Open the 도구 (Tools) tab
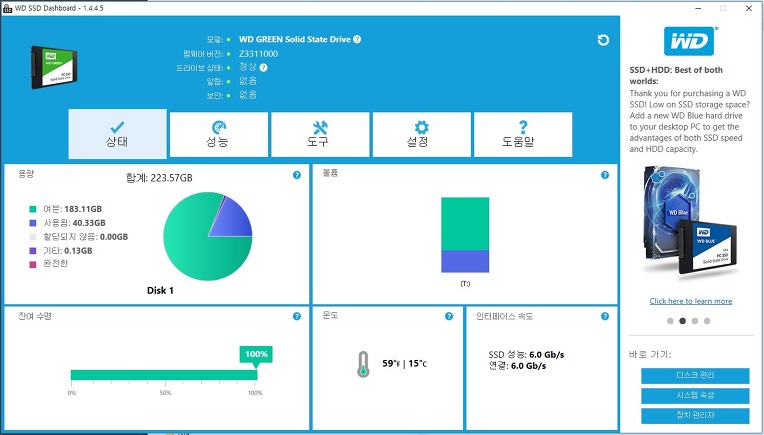The height and width of the screenshot is (435, 764). pyautogui.click(x=320, y=134)
